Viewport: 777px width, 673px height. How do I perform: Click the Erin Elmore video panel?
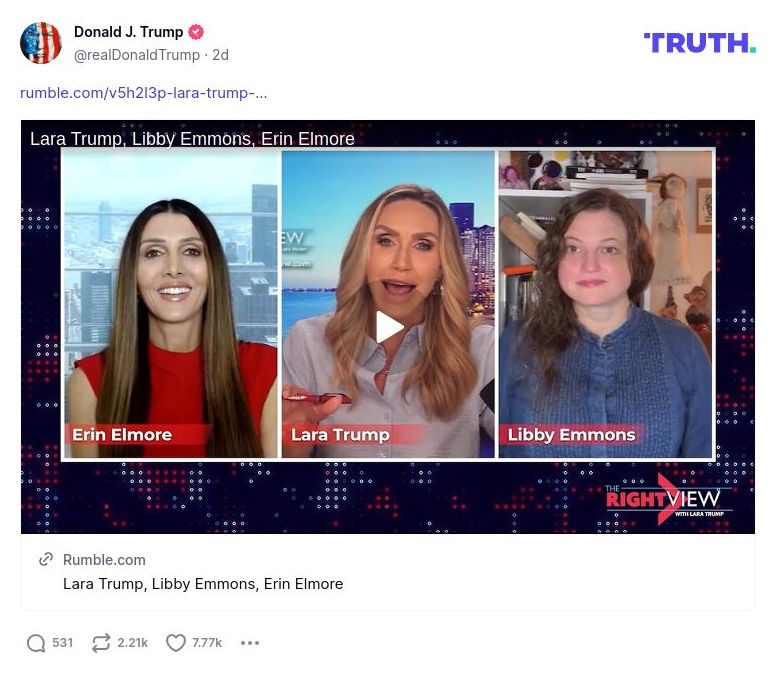pyautogui.click(x=171, y=304)
